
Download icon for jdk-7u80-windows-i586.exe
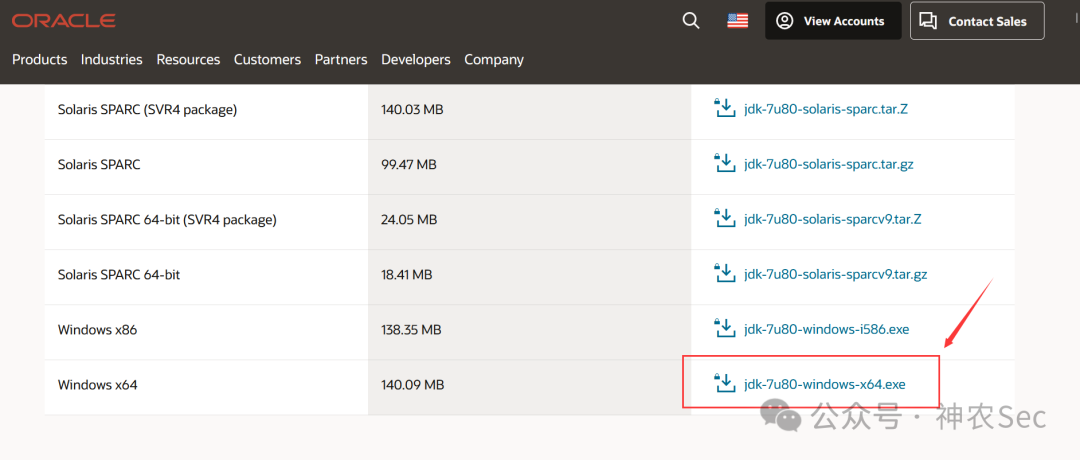724,328
